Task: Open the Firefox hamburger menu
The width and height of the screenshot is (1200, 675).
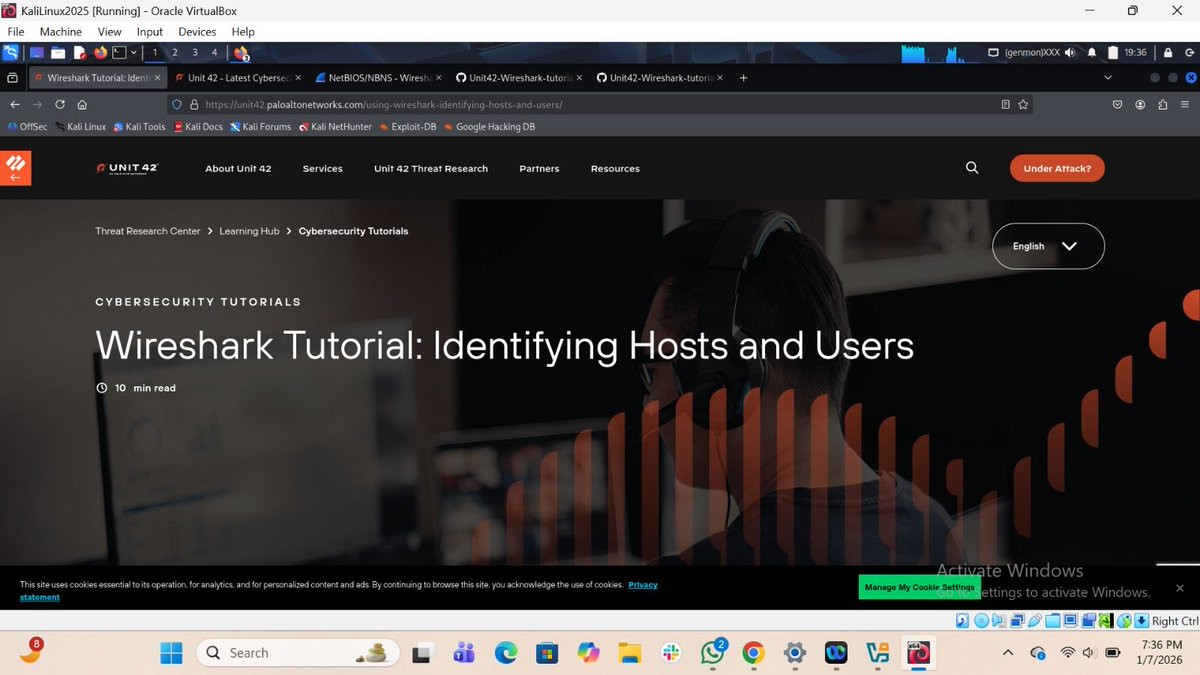Action: tap(1185, 104)
